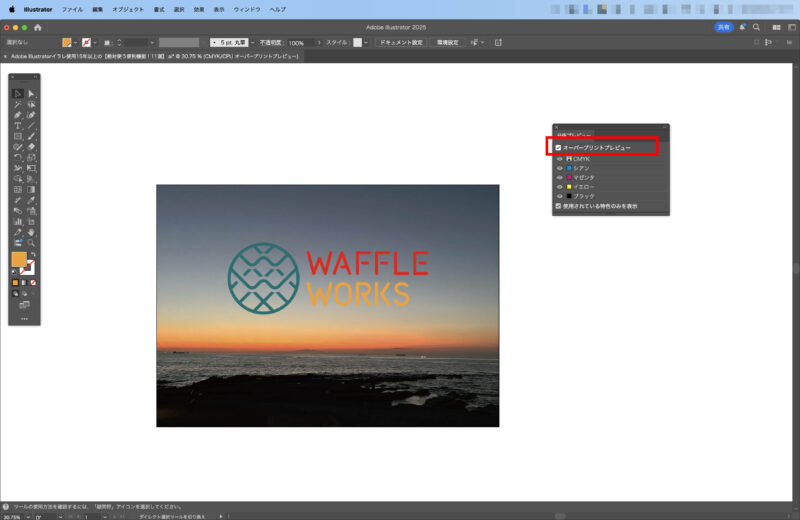Click the orange Fill color swatch
Viewport: 800px width, 520px height.
coord(18,259)
